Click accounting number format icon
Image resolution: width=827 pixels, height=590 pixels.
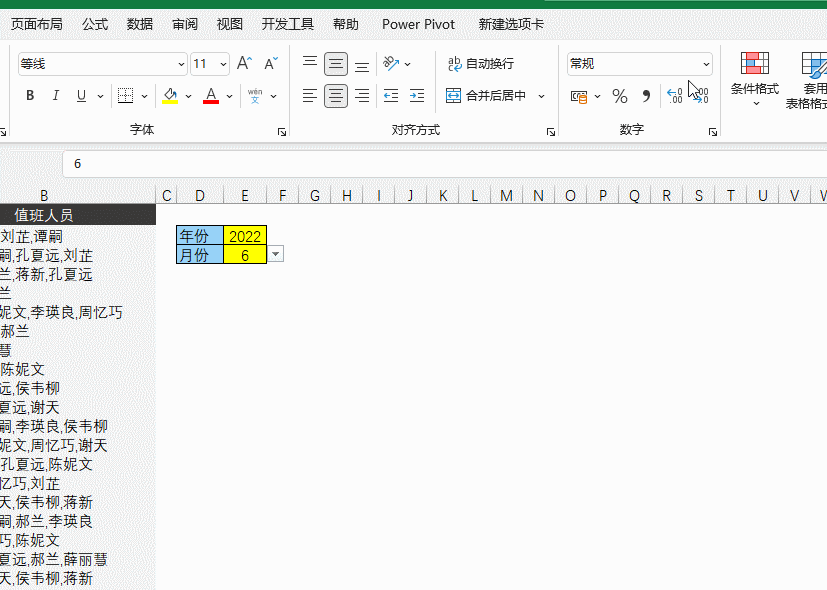coord(579,96)
